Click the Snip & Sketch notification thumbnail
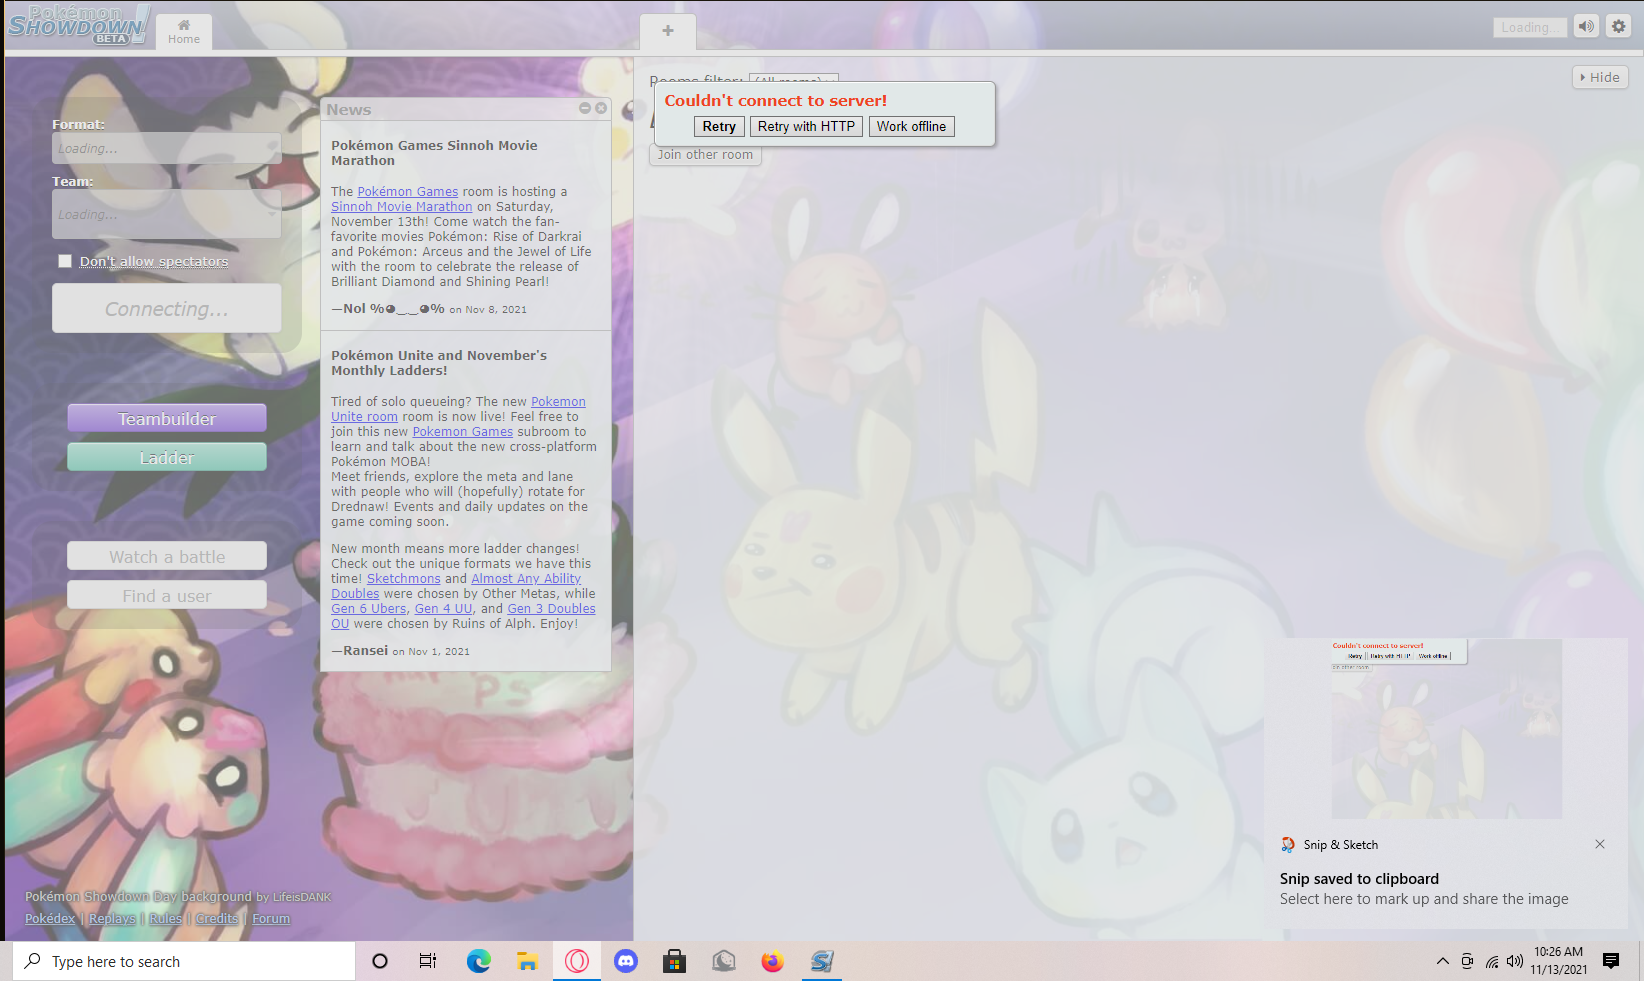1644x981 pixels. click(1446, 729)
